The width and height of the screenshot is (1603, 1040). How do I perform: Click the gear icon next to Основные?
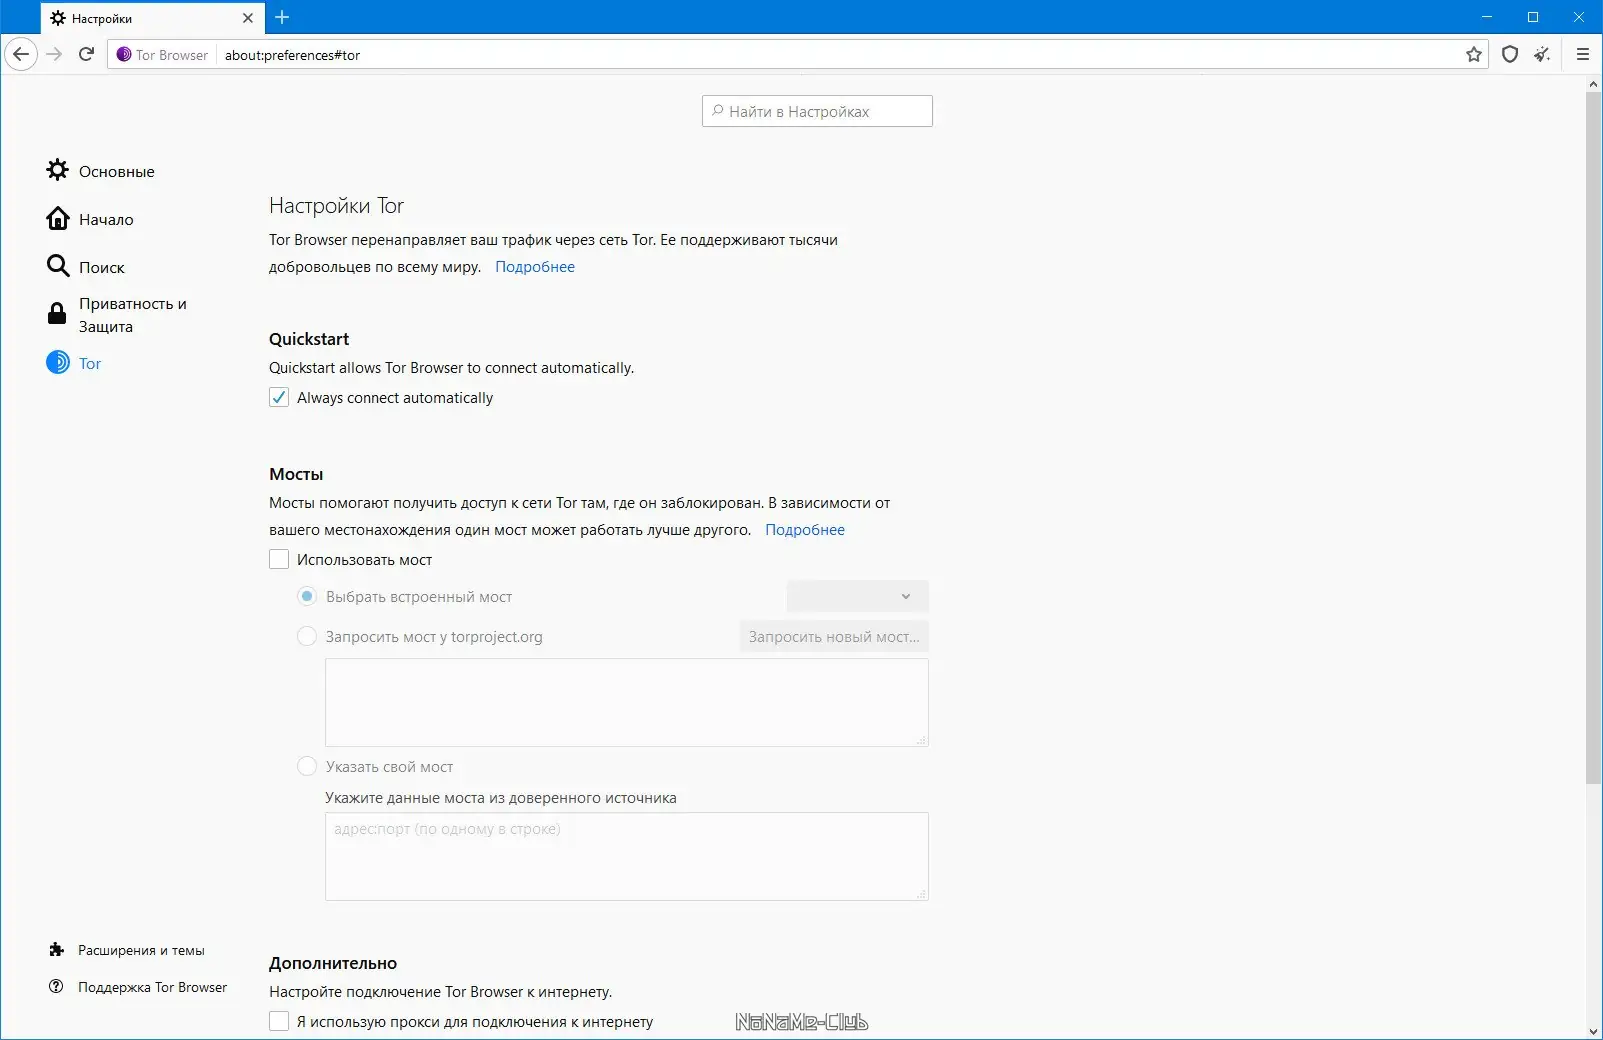tap(58, 170)
